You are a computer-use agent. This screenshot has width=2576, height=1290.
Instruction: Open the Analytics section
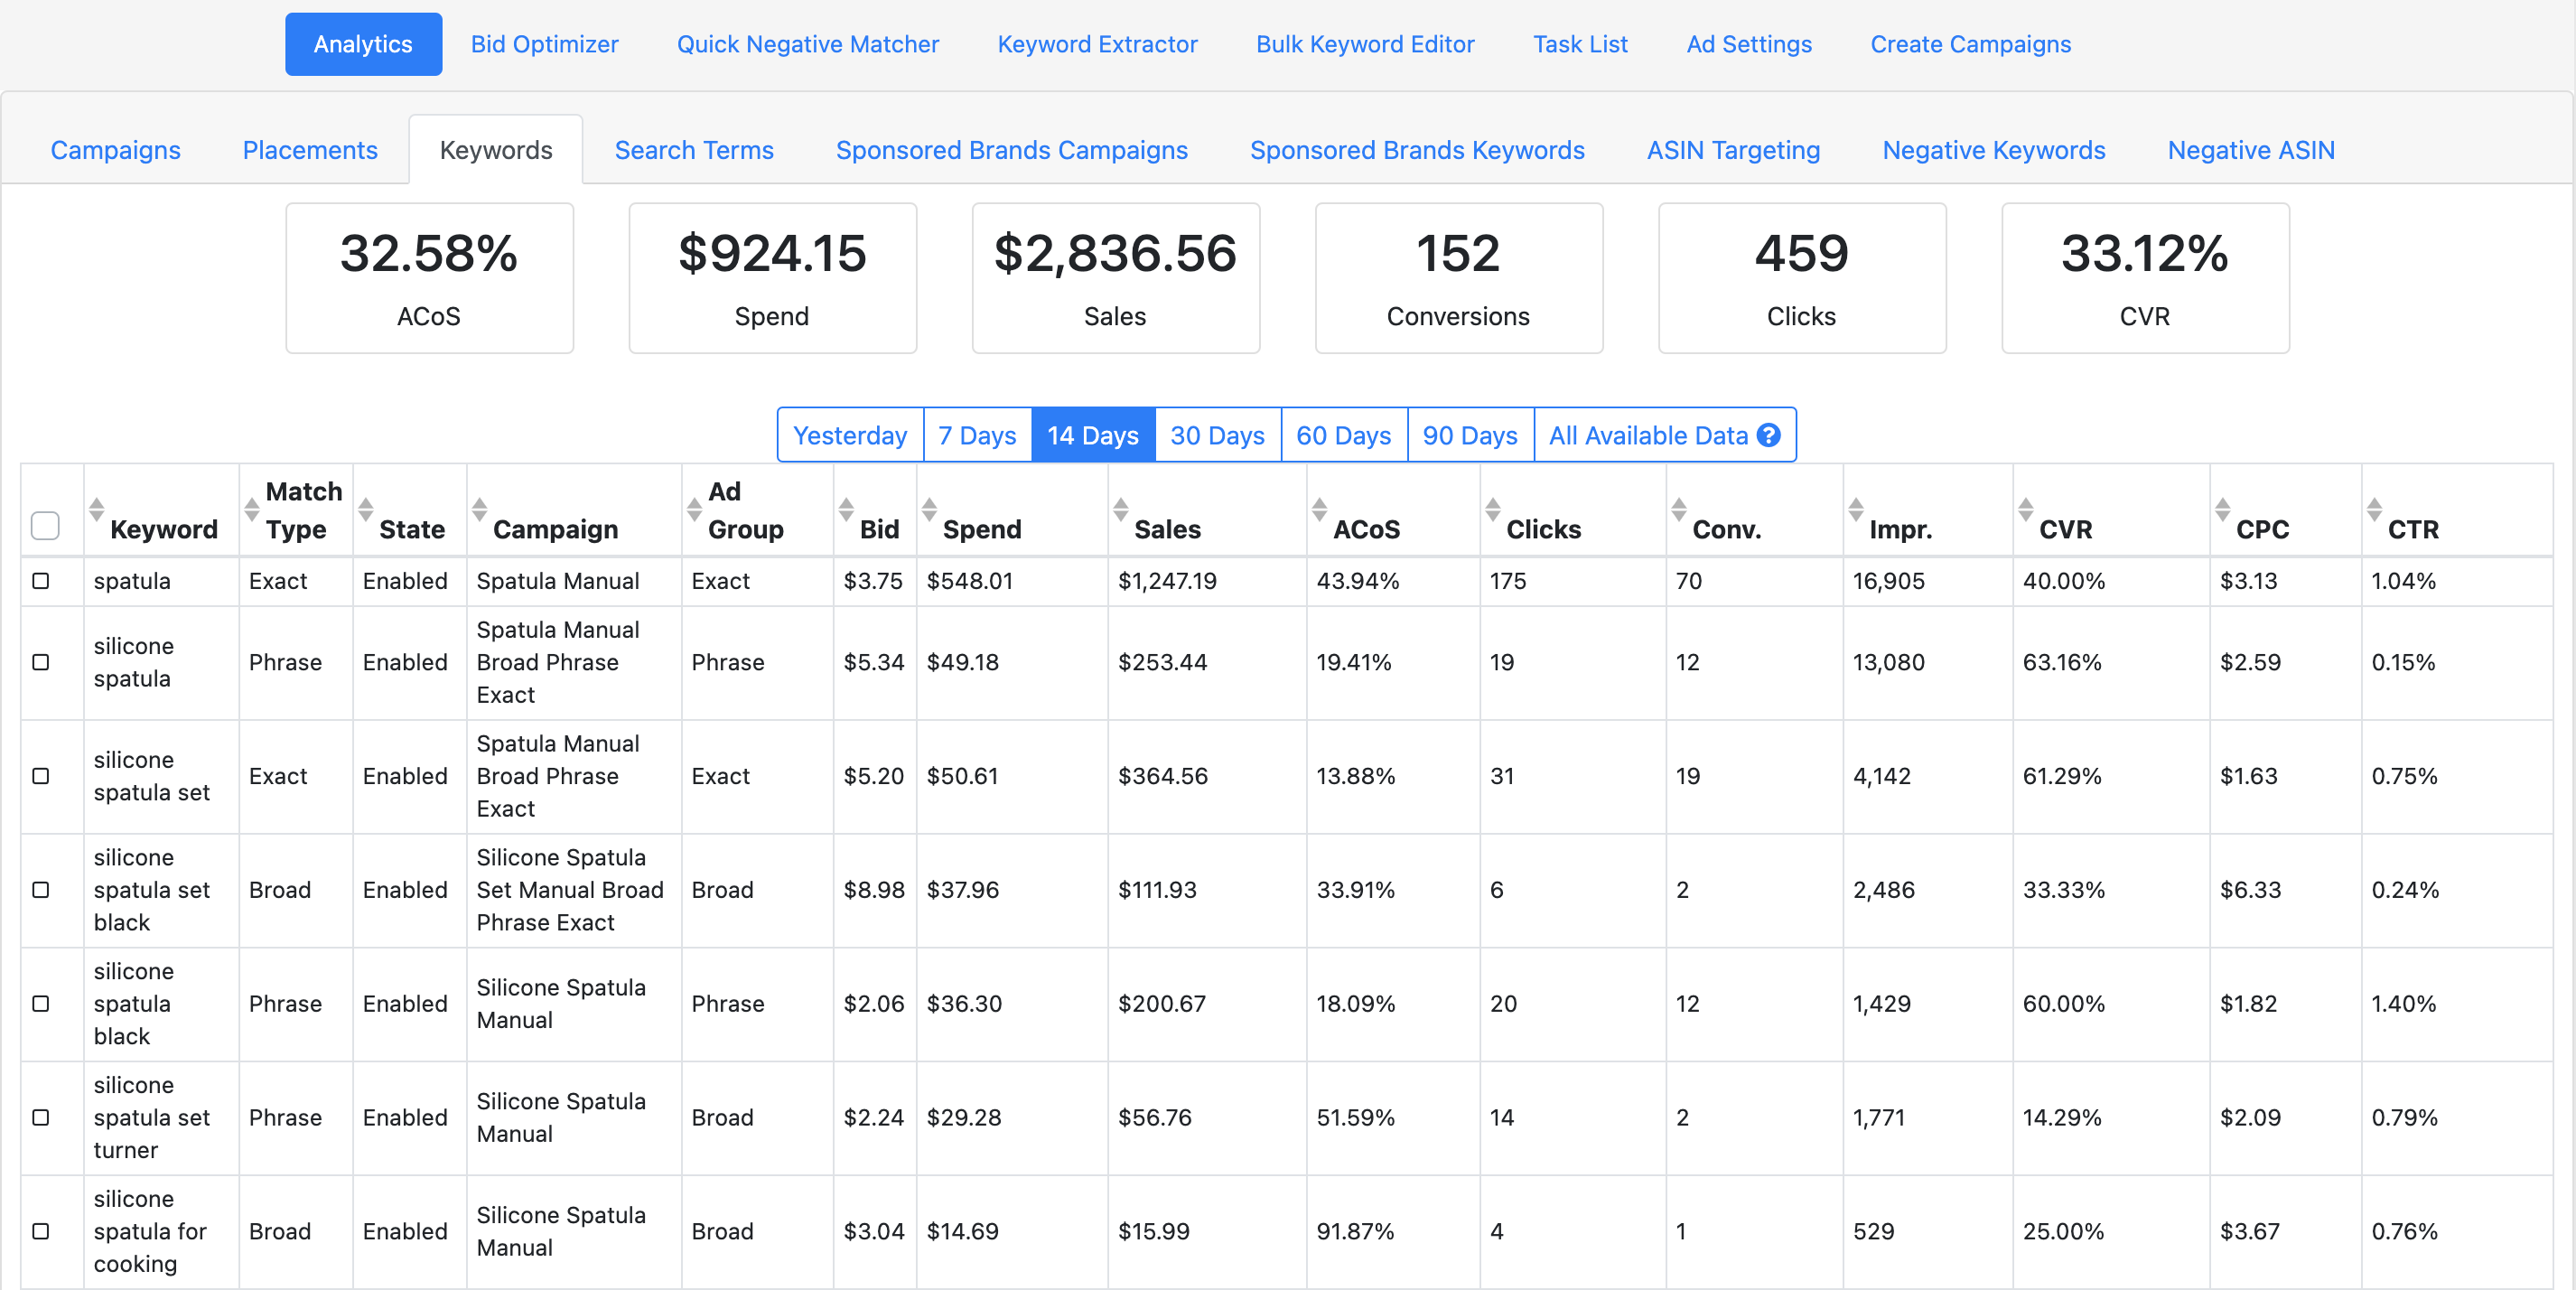coord(363,44)
